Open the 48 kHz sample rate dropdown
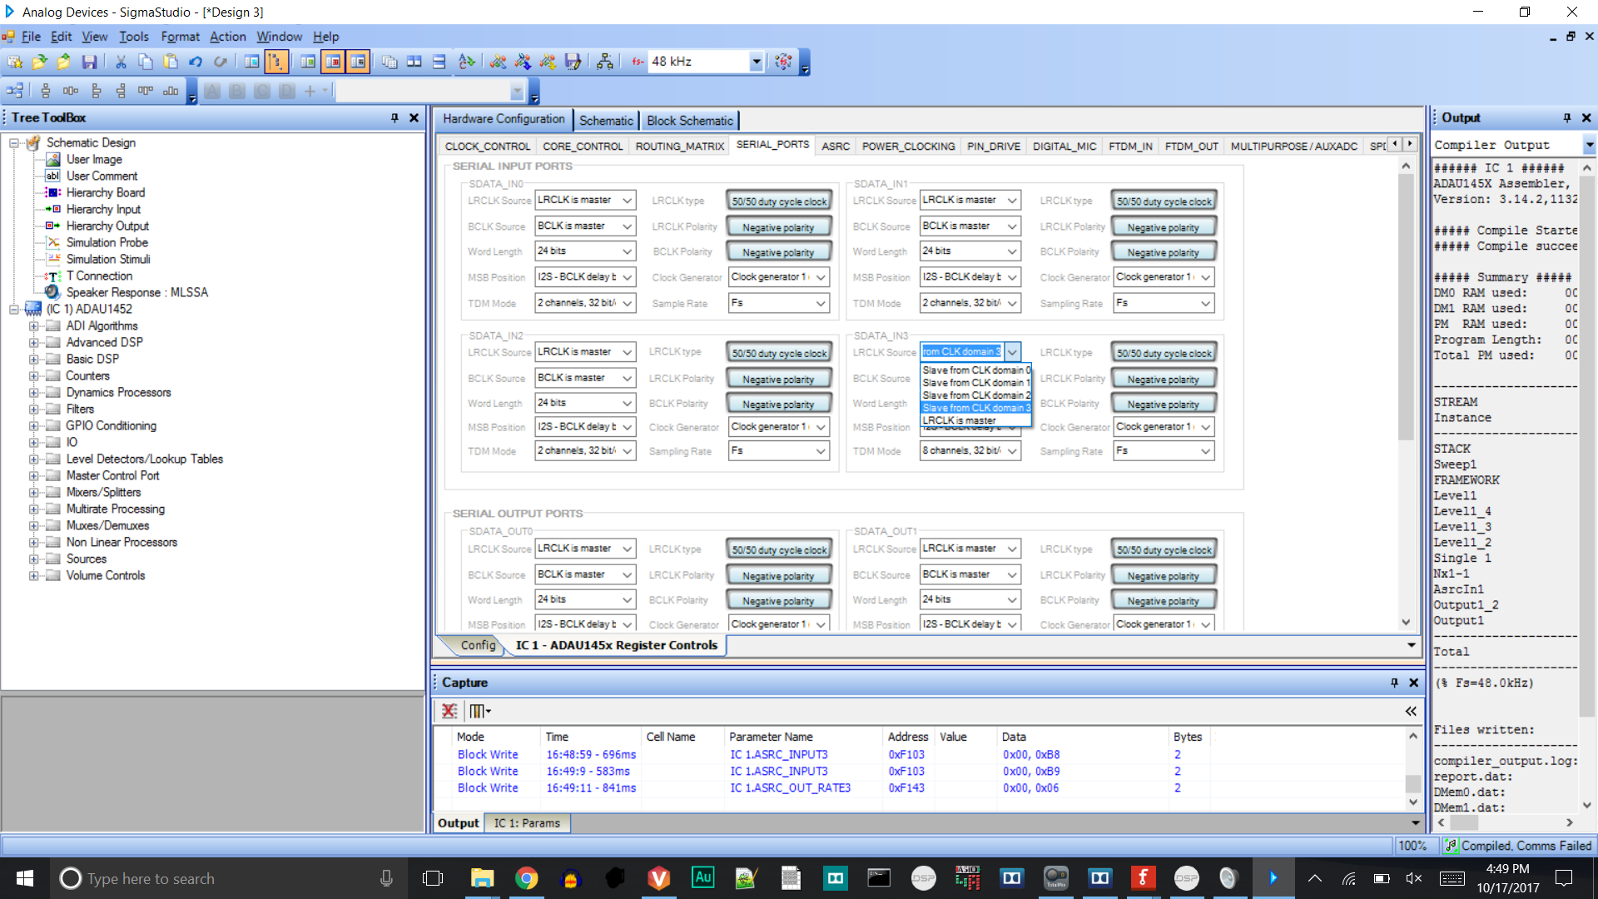 point(756,62)
